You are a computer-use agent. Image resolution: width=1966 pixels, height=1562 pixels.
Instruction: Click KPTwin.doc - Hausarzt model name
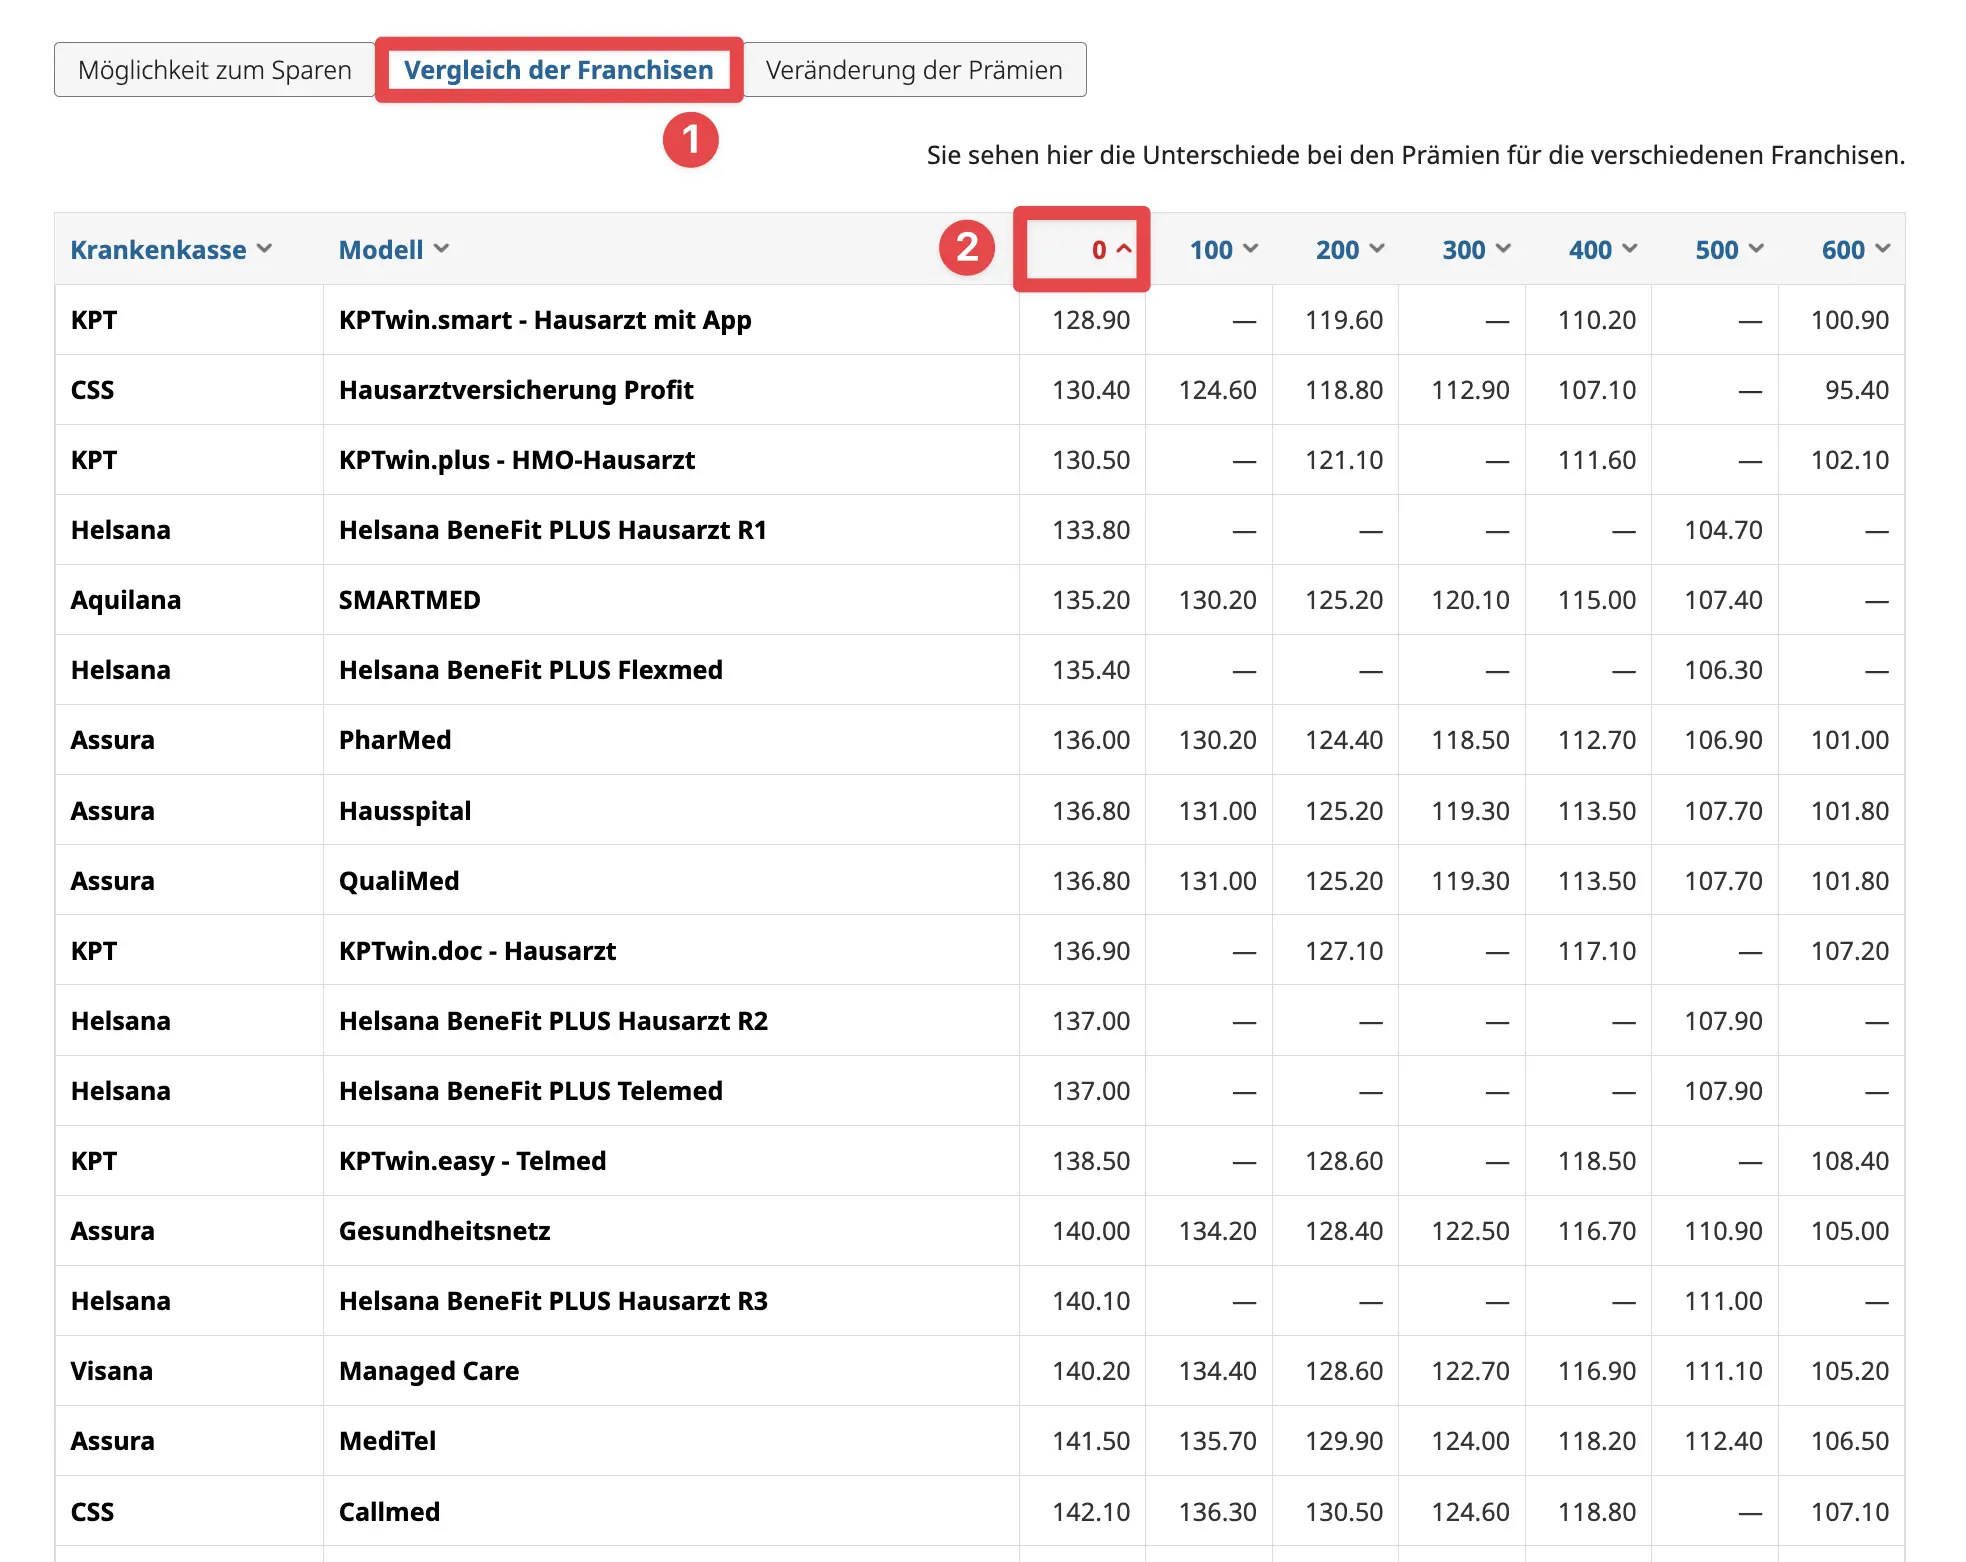coord(478,951)
